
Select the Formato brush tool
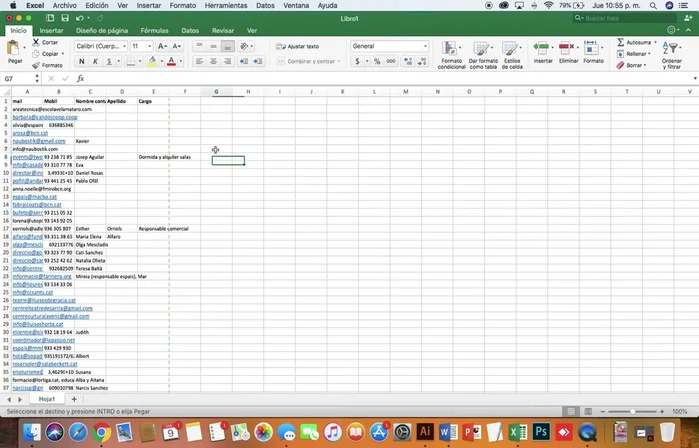pos(35,65)
